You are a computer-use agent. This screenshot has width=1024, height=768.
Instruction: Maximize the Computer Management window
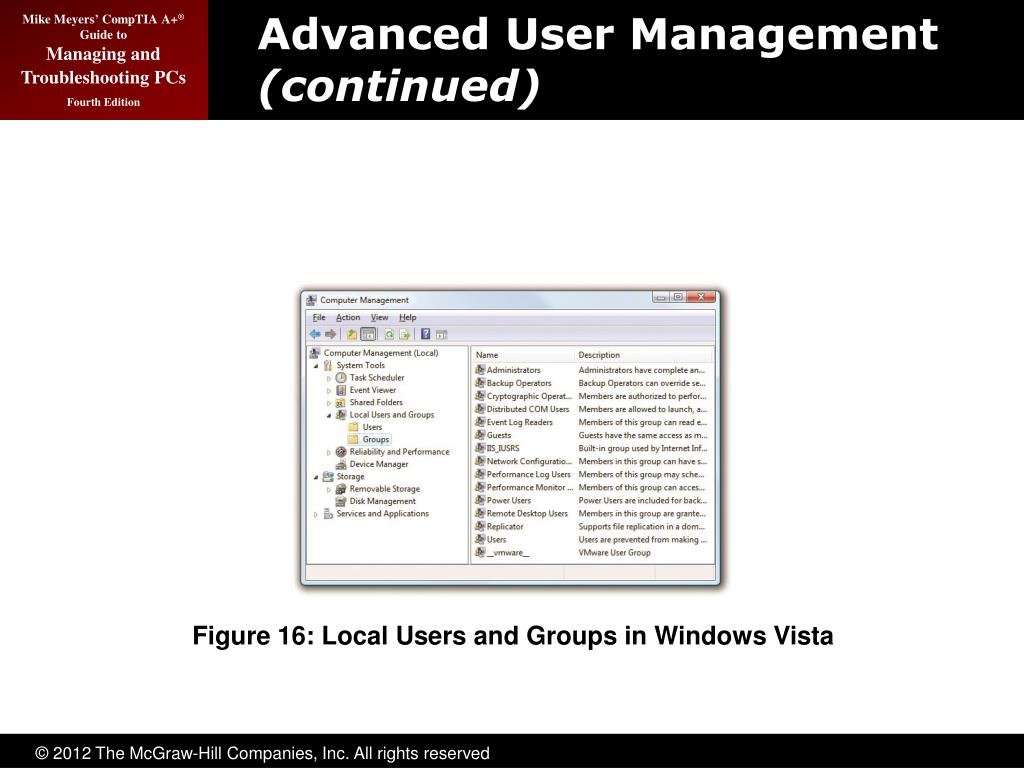[678, 297]
